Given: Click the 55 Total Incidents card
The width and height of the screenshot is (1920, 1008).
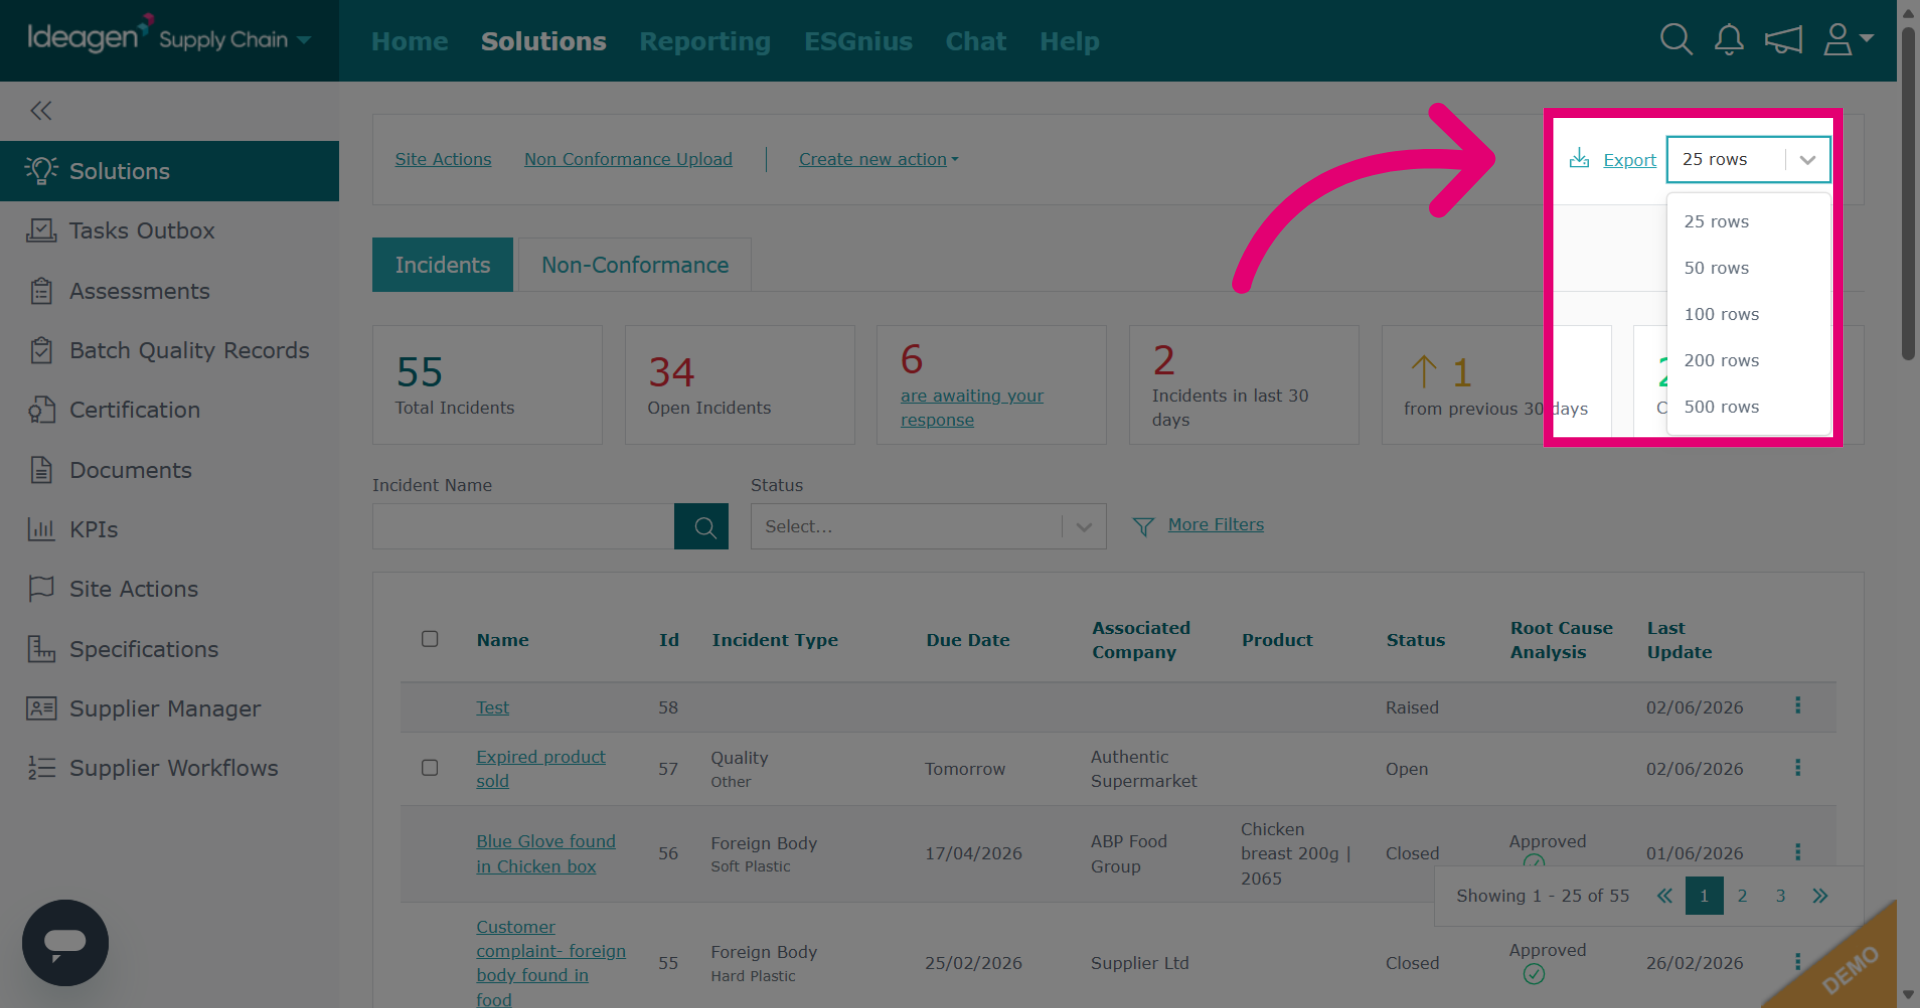Looking at the screenshot, I should click(x=487, y=385).
